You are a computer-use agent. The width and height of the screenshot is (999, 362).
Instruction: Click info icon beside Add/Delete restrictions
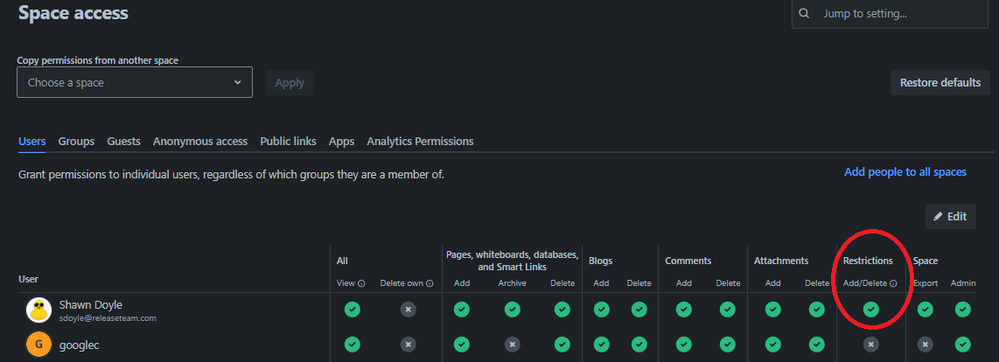[893, 284]
